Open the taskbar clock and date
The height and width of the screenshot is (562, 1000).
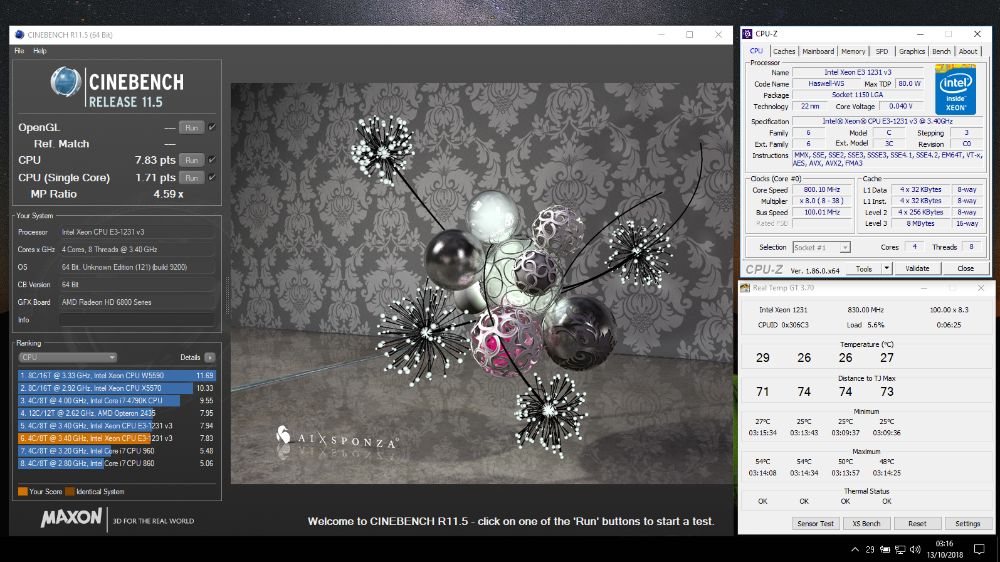(x=945, y=549)
